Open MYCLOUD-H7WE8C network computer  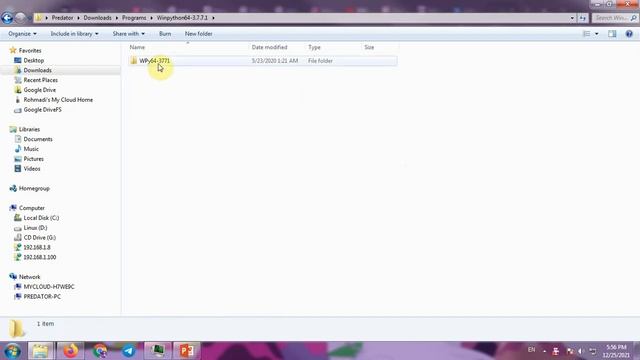[x=49, y=287]
